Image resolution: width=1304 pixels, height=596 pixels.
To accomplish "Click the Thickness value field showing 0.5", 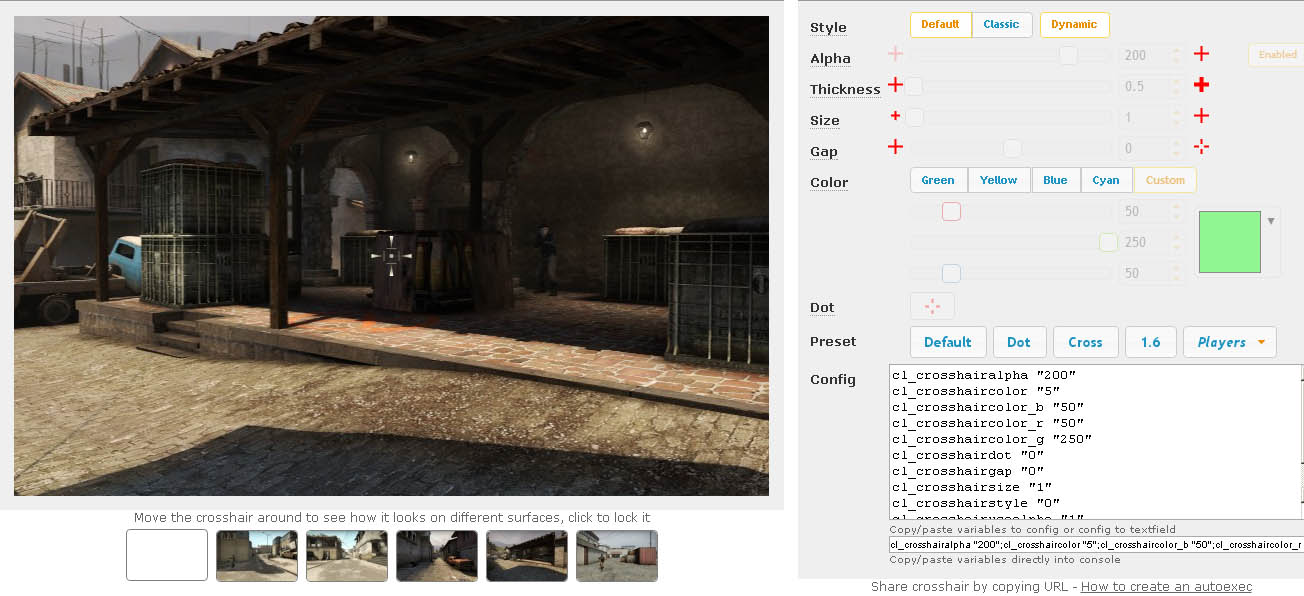I will click(1152, 86).
